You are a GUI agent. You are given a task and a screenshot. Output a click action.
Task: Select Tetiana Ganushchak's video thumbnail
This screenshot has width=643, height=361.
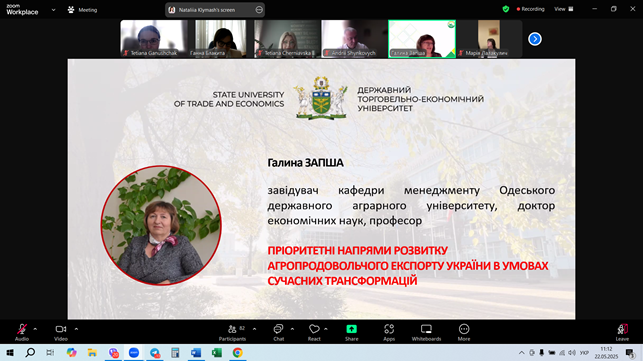tap(154, 39)
